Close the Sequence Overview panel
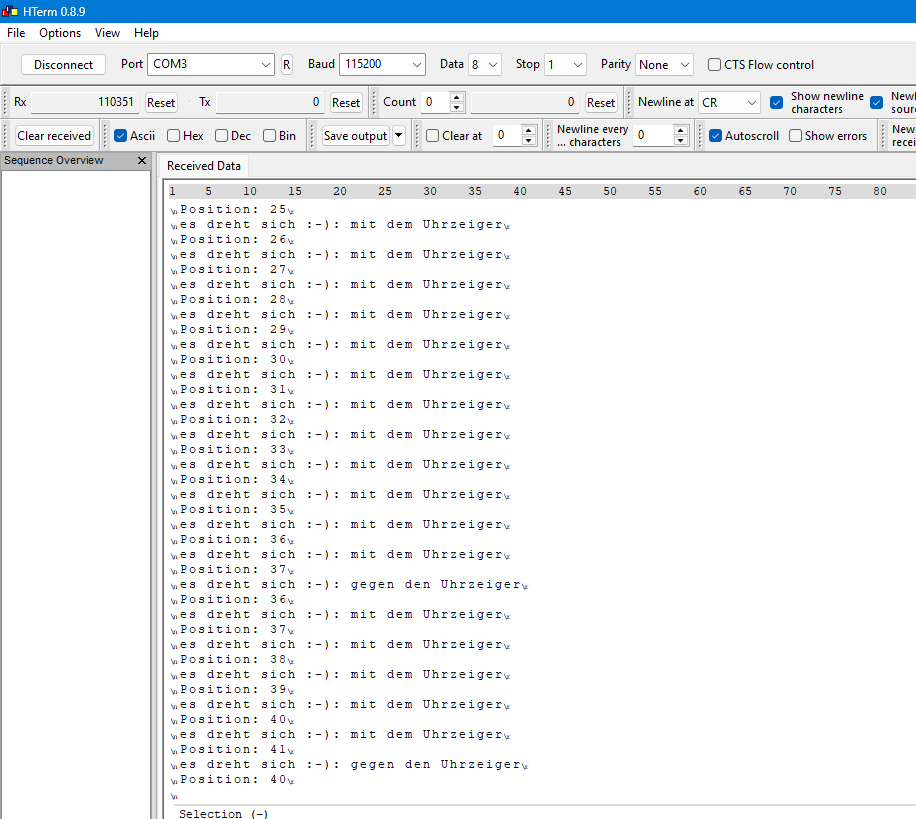 point(142,161)
